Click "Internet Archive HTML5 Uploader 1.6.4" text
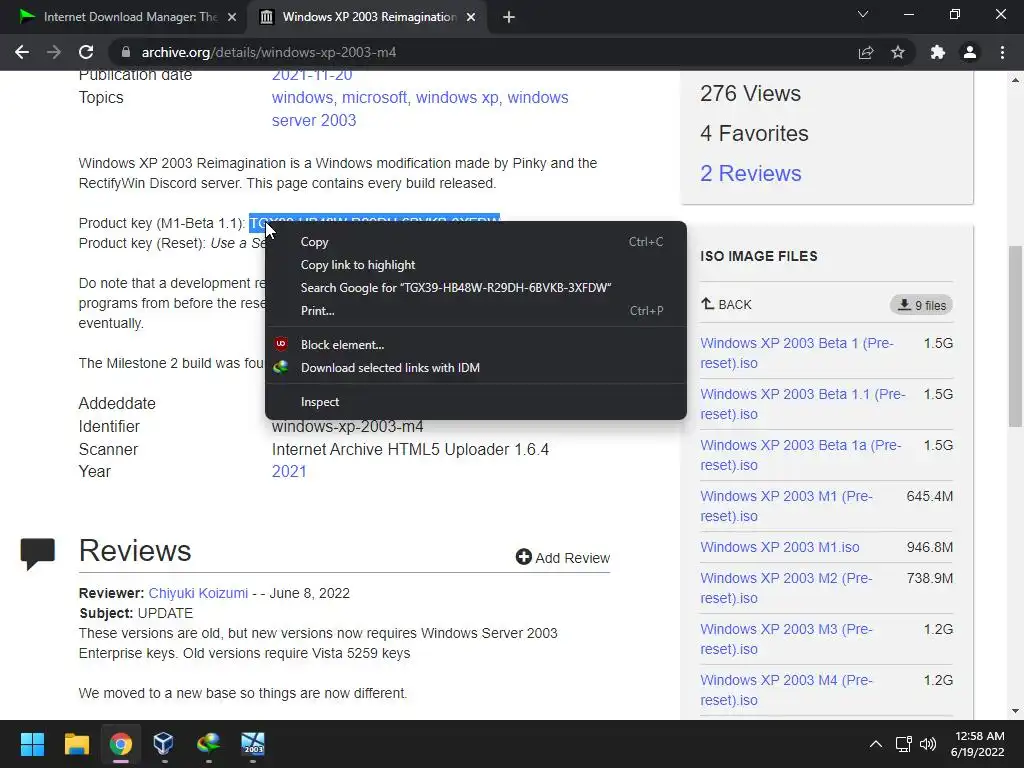Image resolution: width=1024 pixels, height=768 pixels. [x=410, y=449]
